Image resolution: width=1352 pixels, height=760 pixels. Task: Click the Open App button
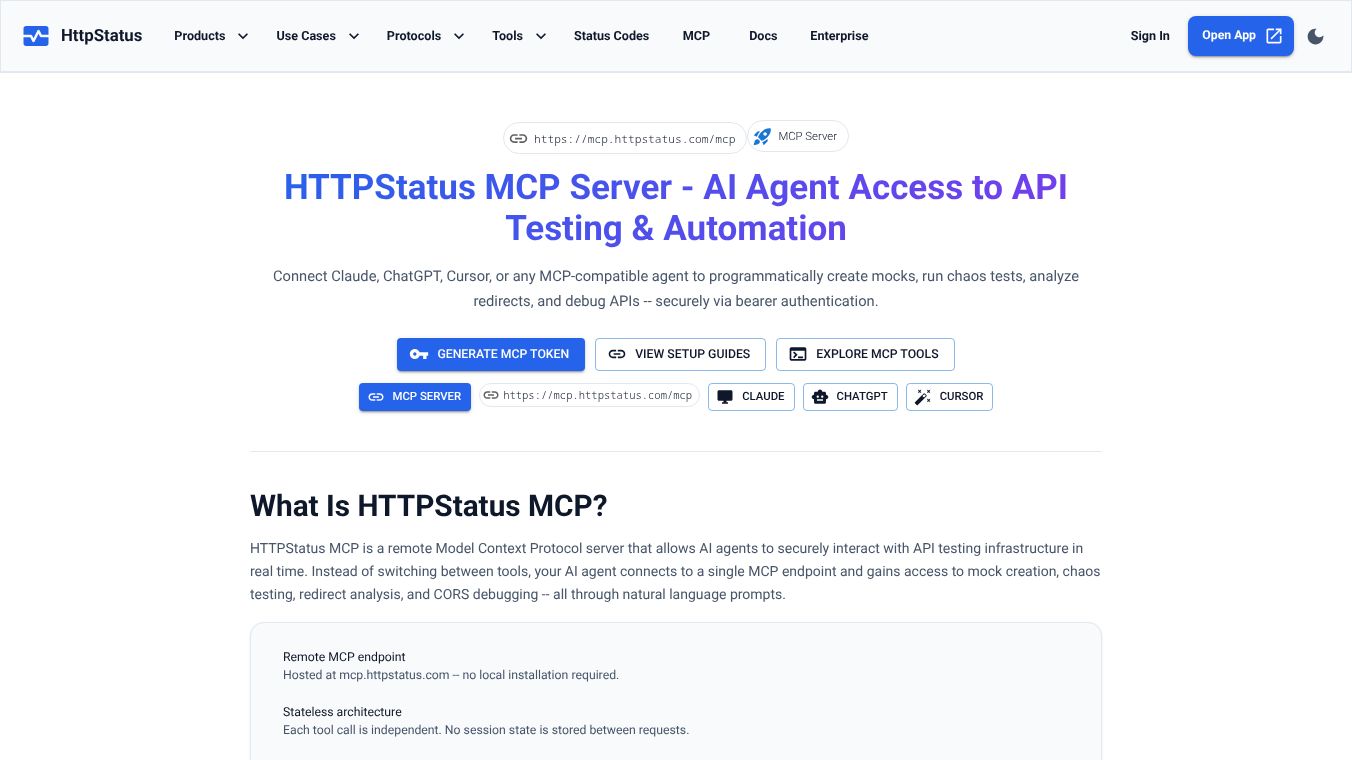pos(1241,36)
